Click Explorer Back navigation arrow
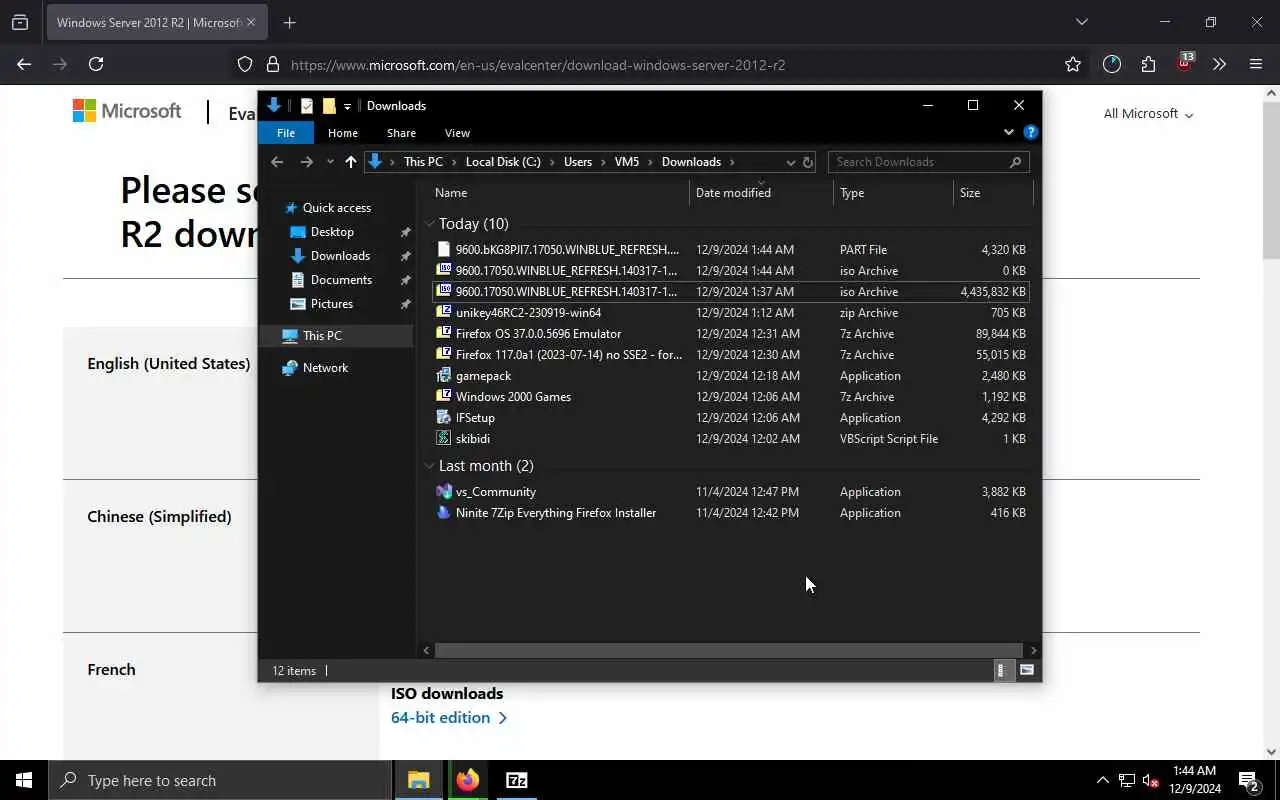This screenshot has height=800, width=1280. click(x=277, y=162)
